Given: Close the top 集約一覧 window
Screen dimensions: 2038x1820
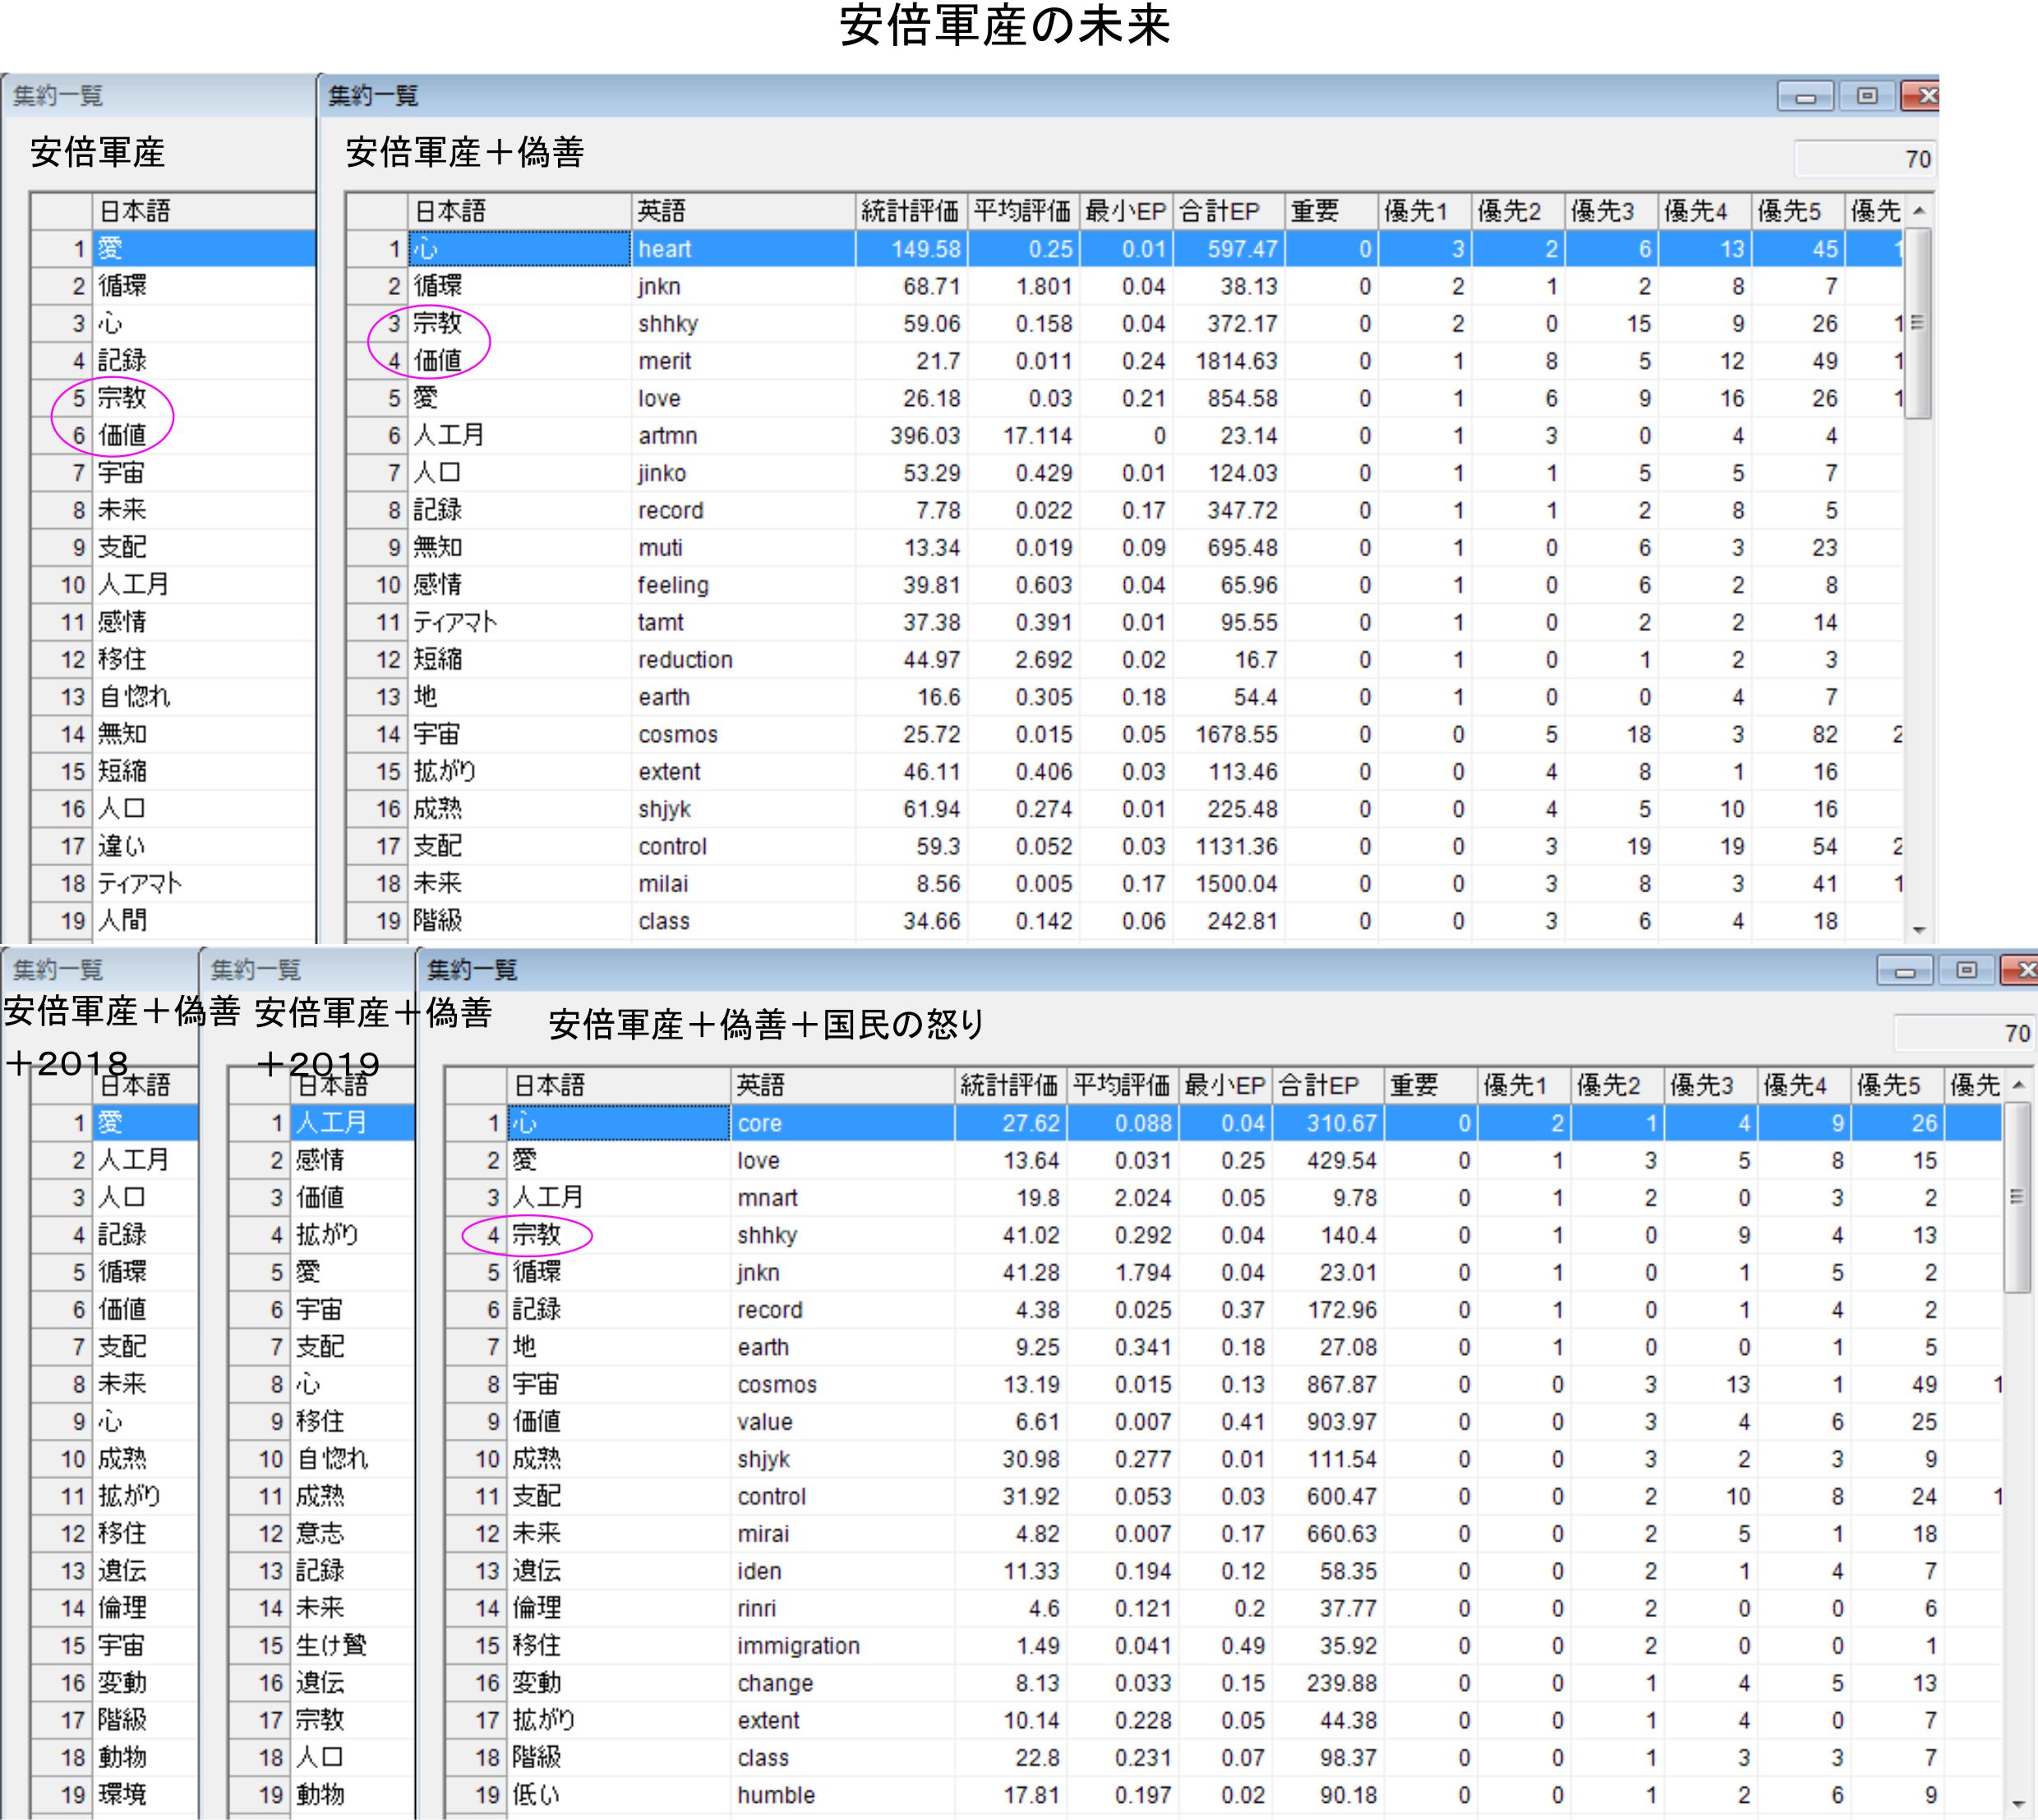Looking at the screenshot, I should [1924, 97].
